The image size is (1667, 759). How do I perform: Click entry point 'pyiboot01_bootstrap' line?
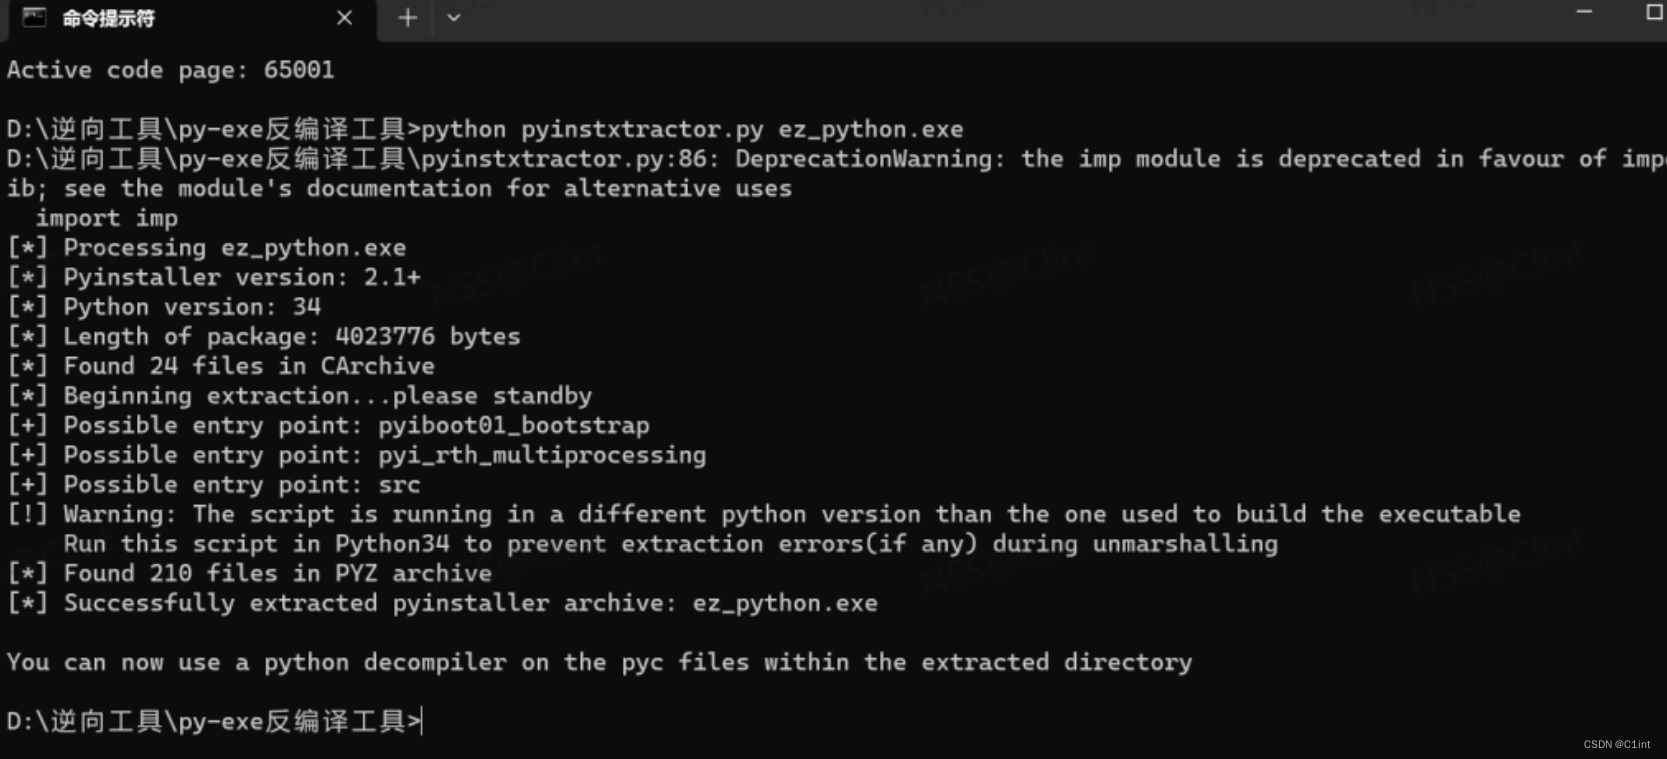328,425
